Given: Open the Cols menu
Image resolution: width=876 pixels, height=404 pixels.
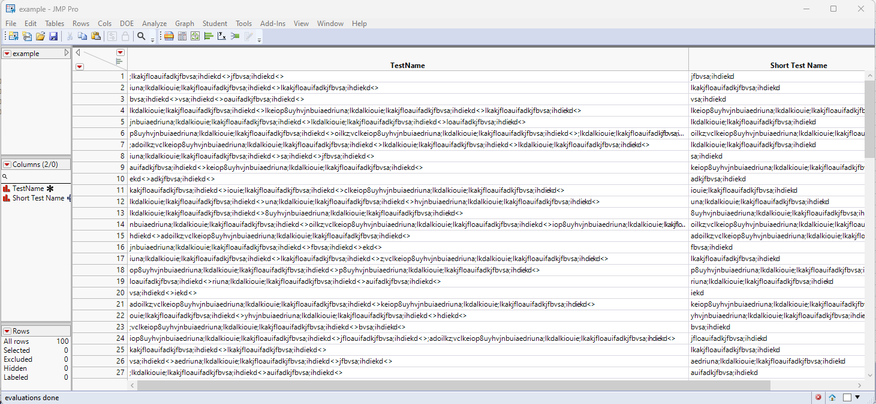Looking at the screenshot, I should [104, 23].
